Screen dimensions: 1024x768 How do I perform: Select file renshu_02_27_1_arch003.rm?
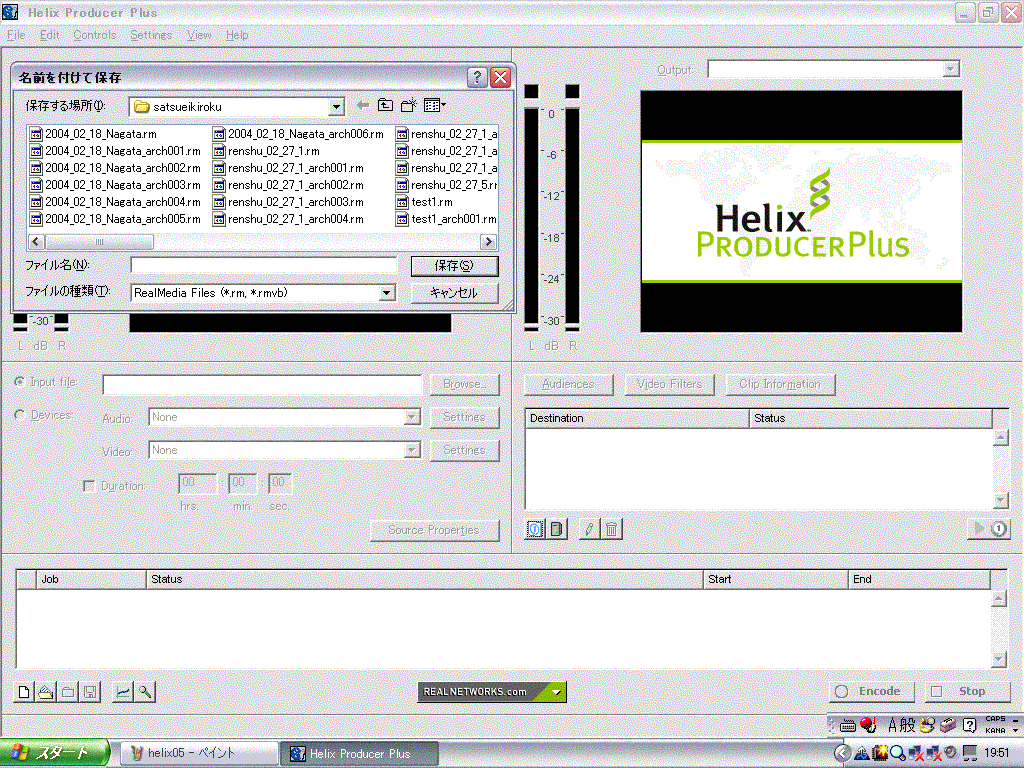tap(288, 202)
